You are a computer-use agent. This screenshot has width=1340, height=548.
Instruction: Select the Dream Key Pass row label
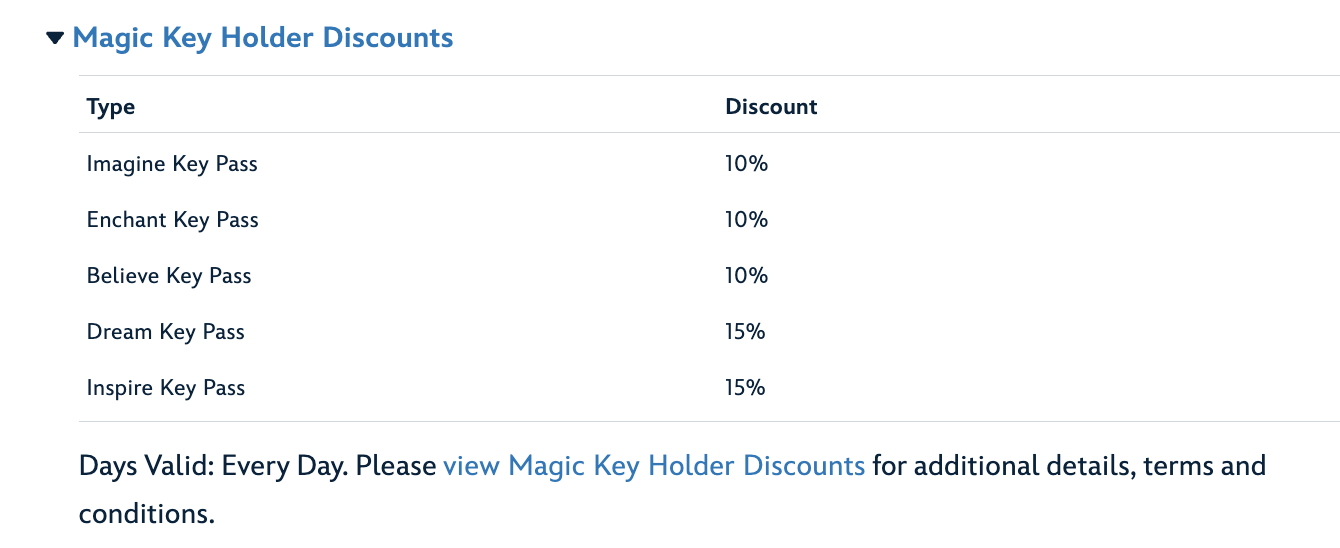coord(165,332)
